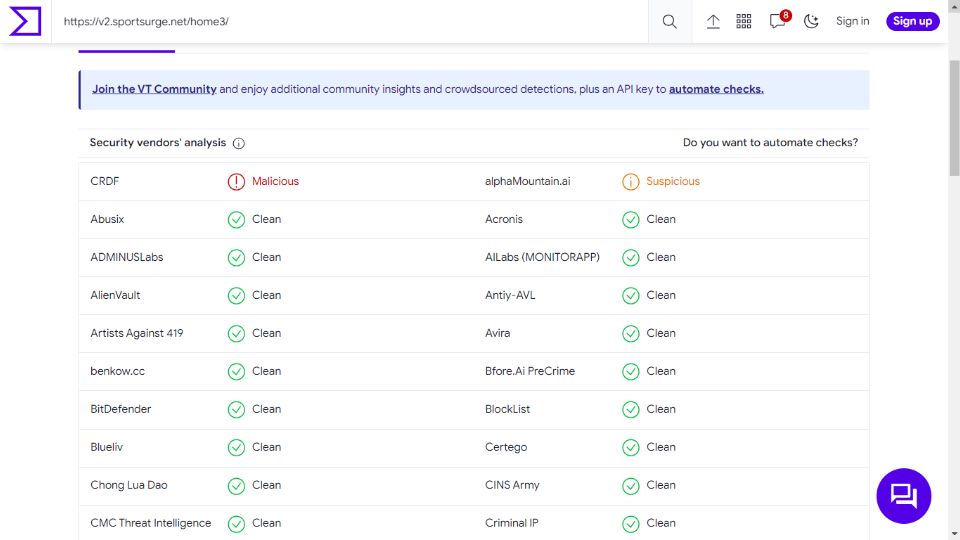Click the CINS Army clean checkmark icon
This screenshot has height=540, width=960.
tap(631, 486)
